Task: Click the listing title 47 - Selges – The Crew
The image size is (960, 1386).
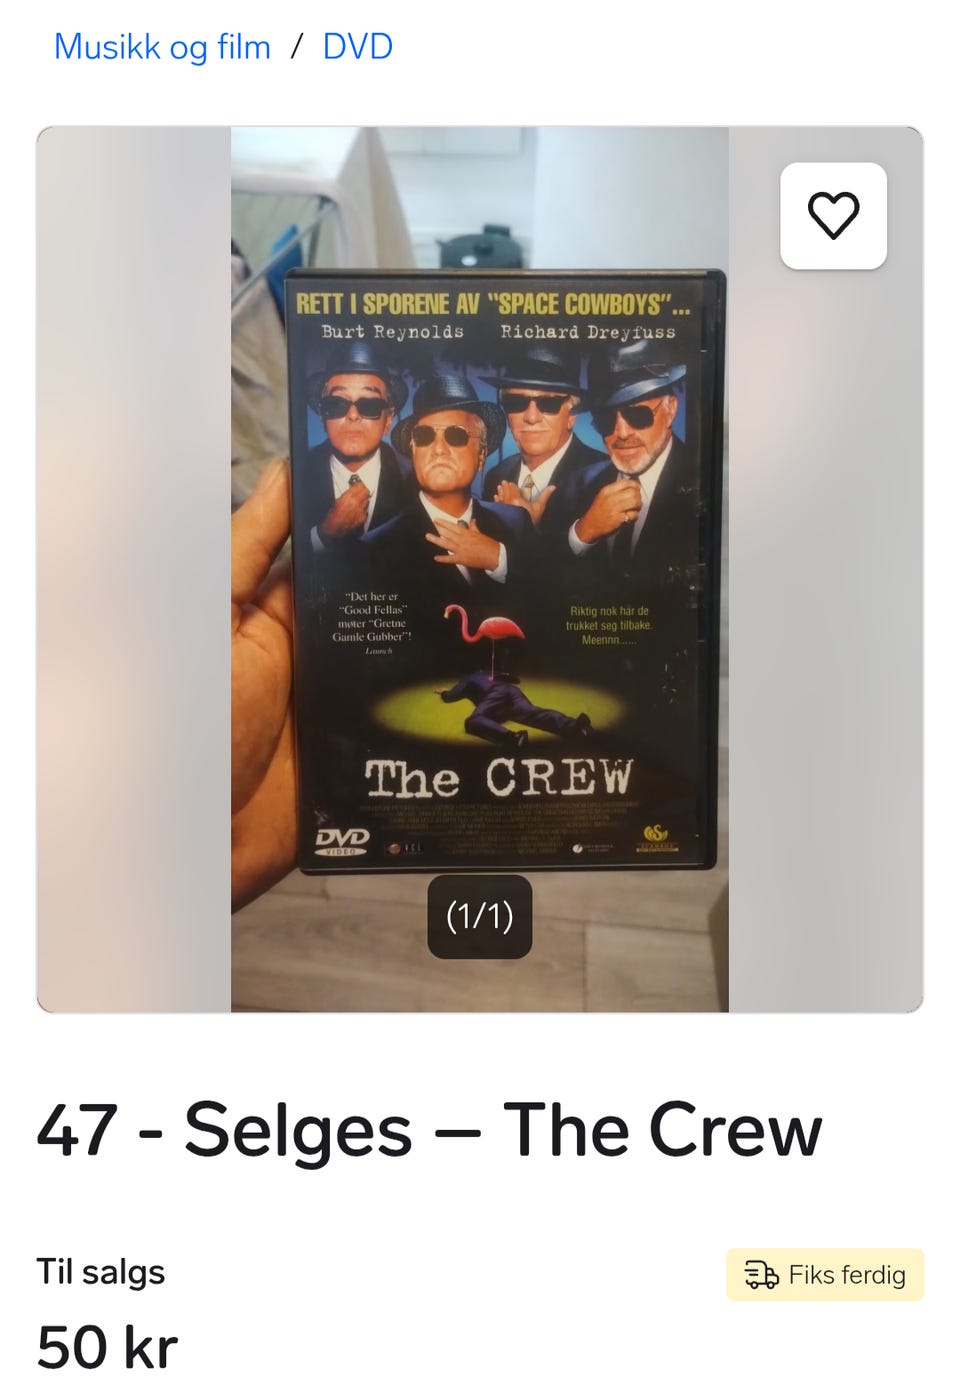Action: pos(429,1131)
